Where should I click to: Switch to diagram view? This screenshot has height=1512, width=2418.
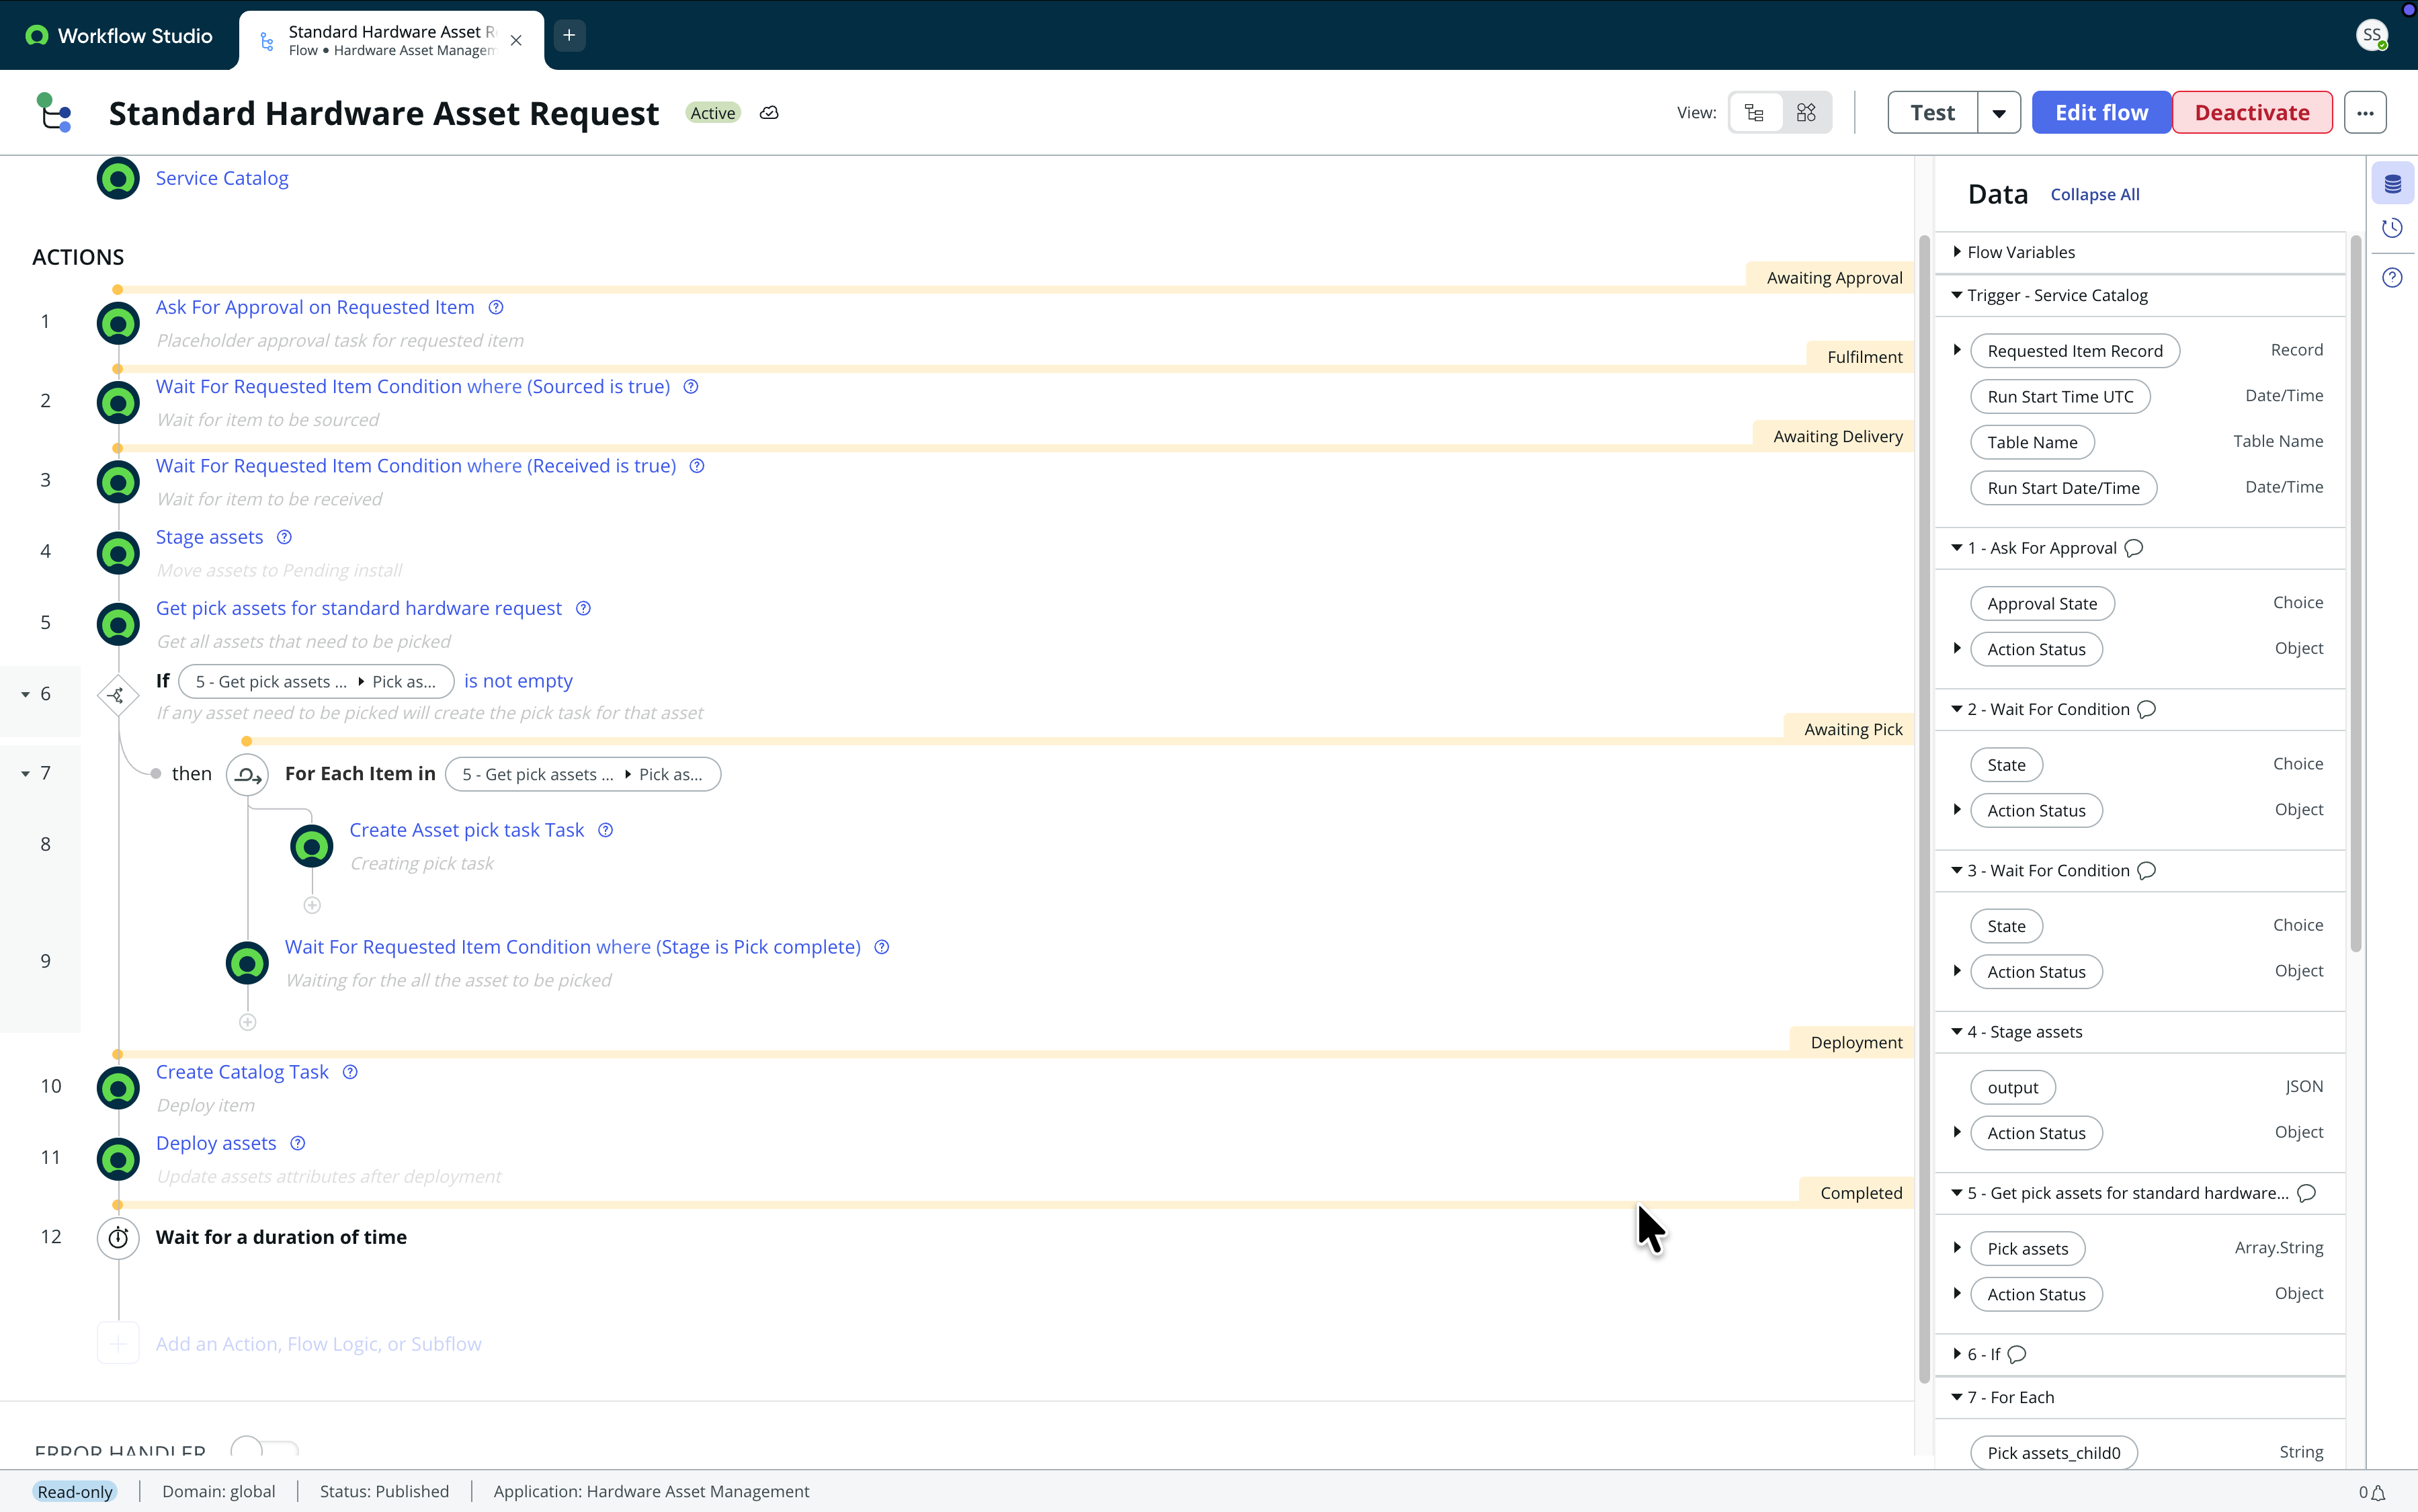[1806, 113]
